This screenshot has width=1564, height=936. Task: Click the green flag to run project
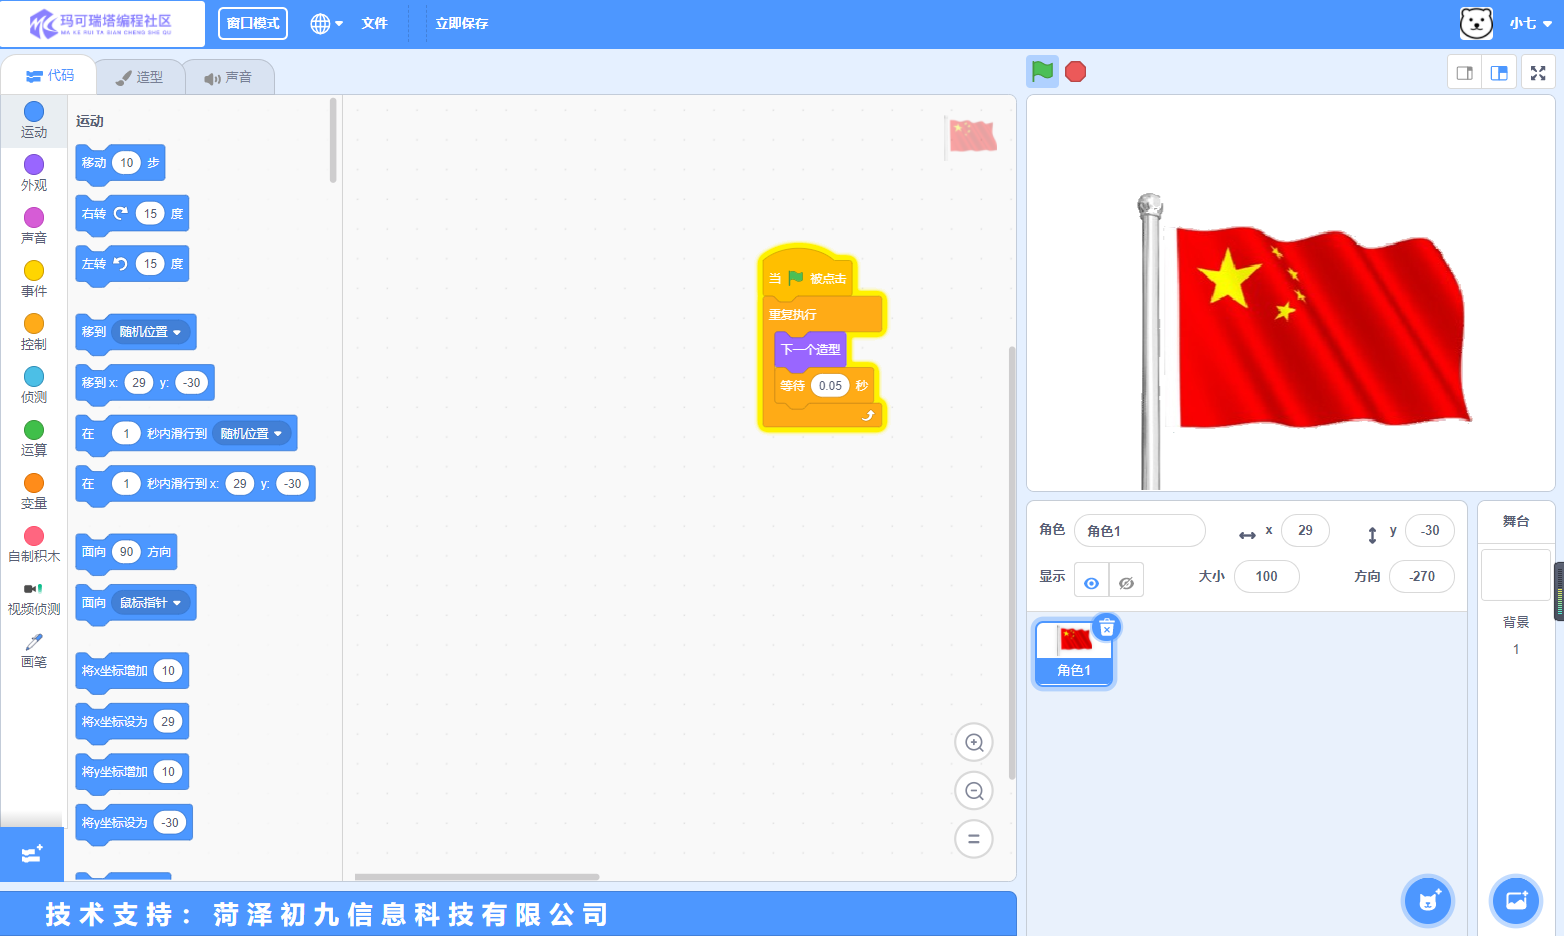(x=1042, y=71)
